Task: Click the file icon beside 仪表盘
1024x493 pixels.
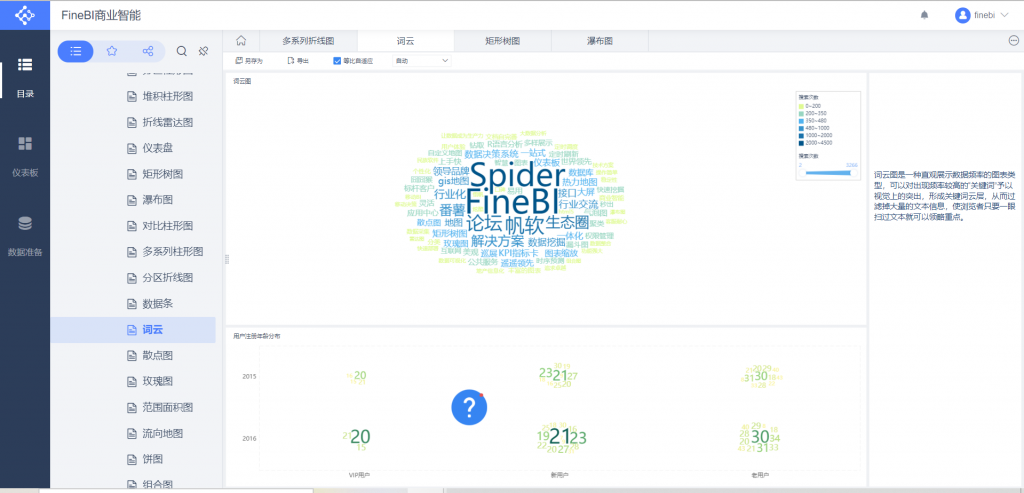Action: coord(131,148)
